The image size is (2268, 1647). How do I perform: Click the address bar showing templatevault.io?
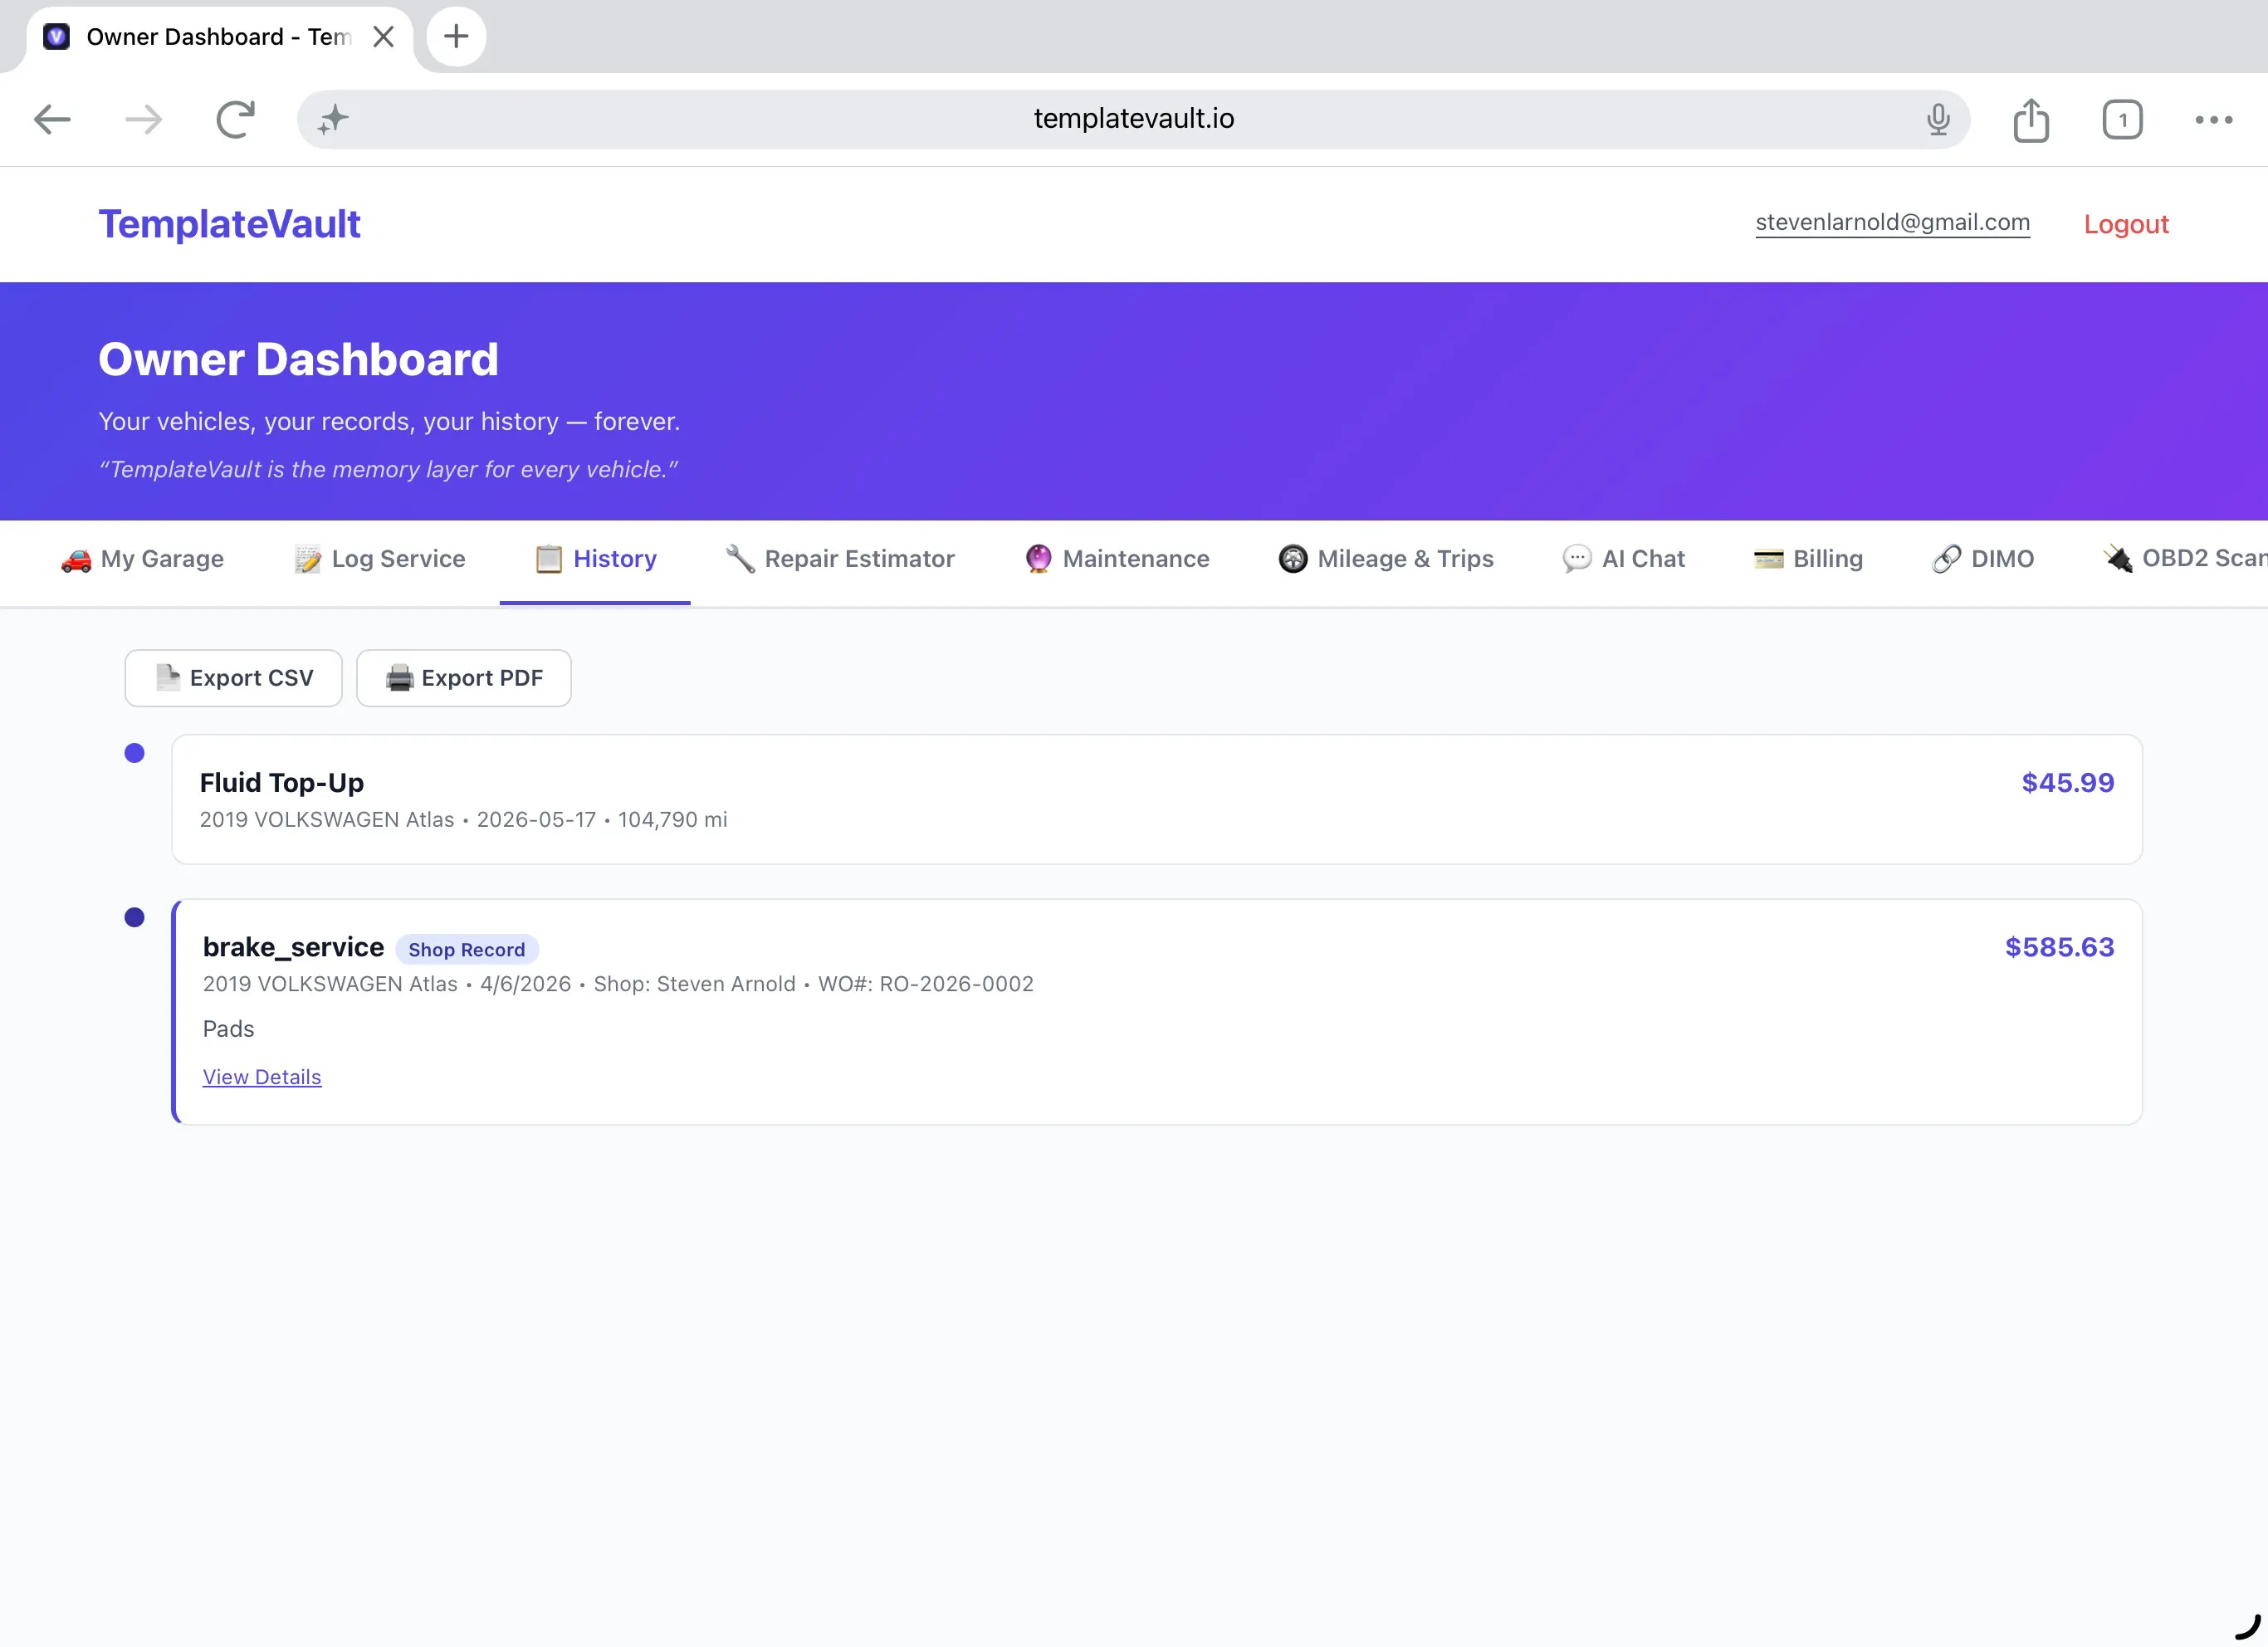coord(1133,119)
